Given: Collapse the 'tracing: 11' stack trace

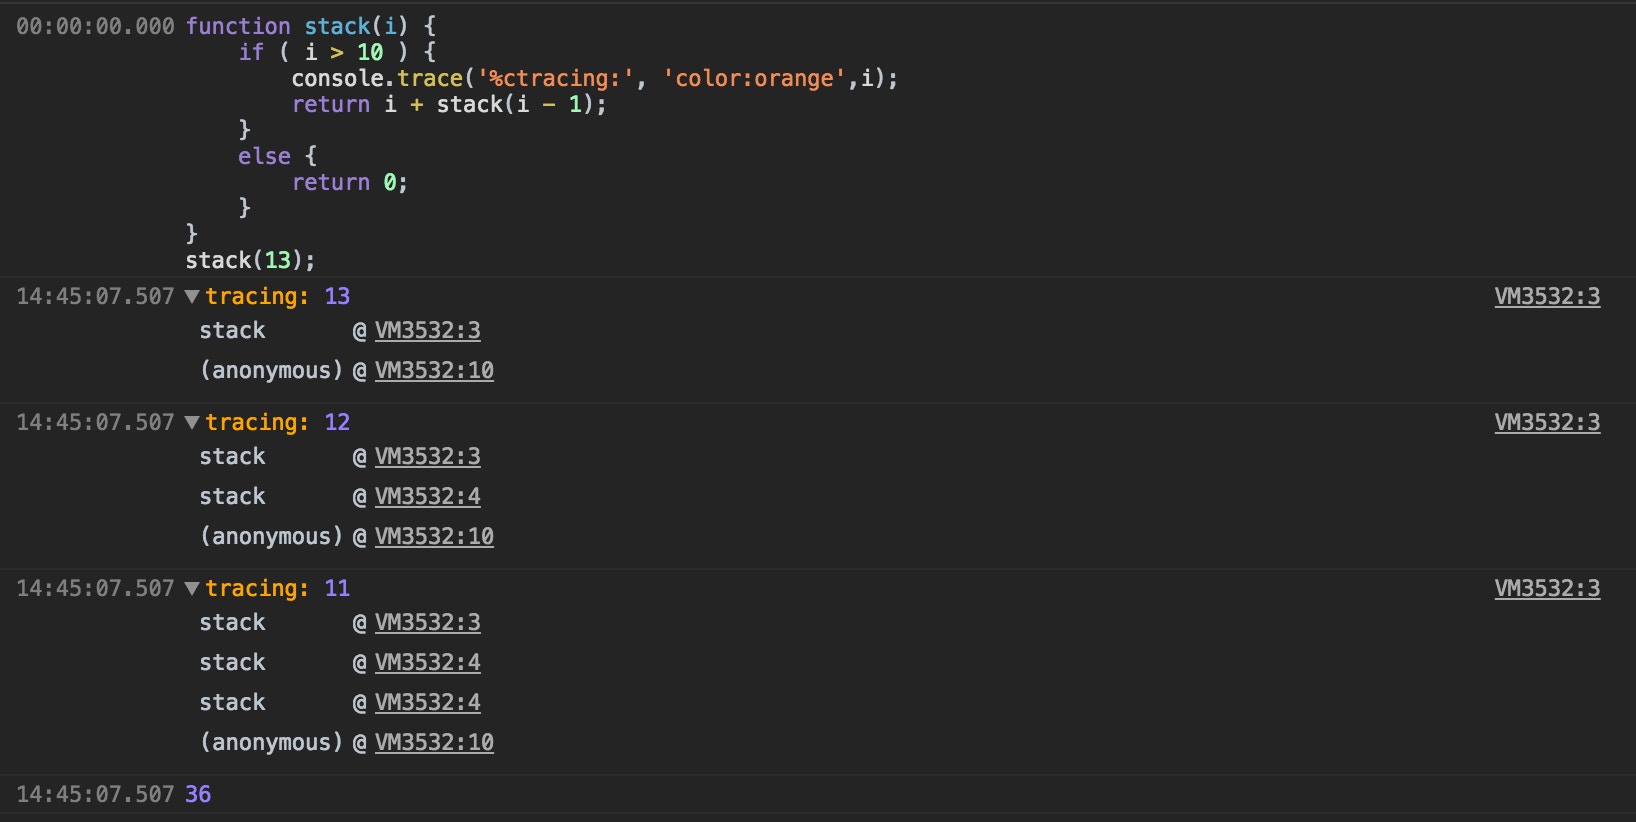Looking at the screenshot, I should coord(192,589).
